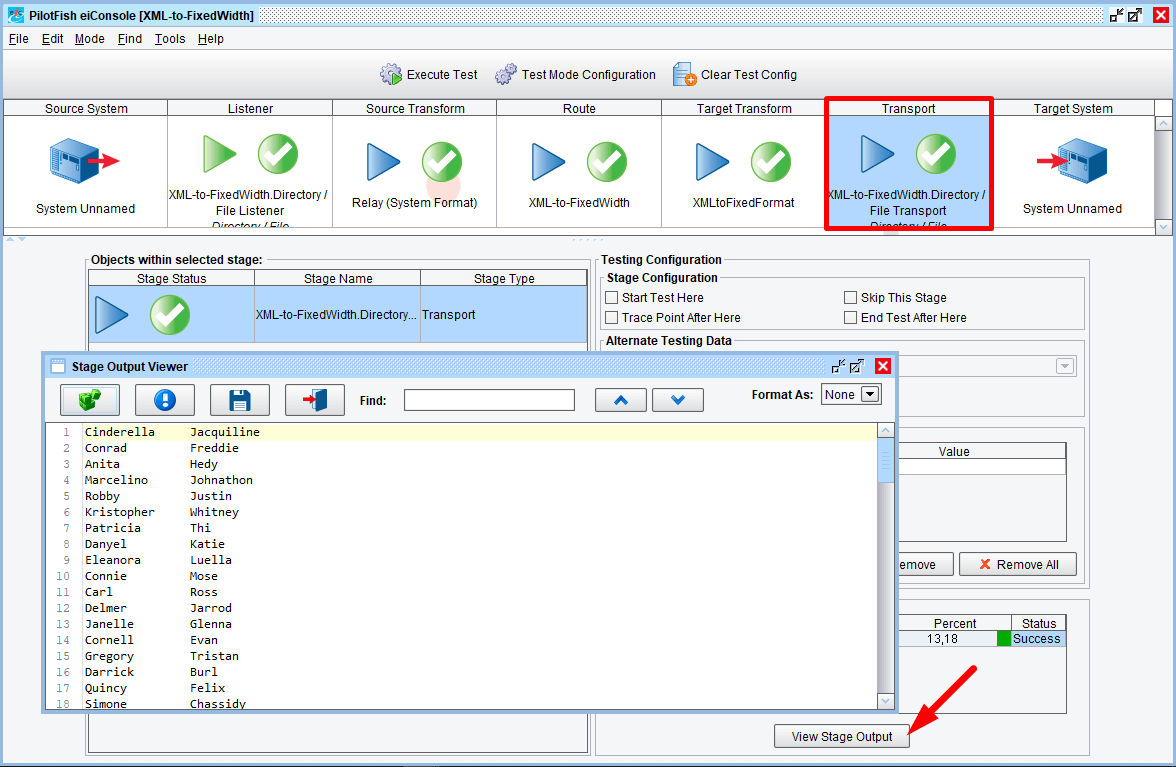The height and width of the screenshot is (767, 1176).
Task: Click the Execute Test gear icon
Action: [391, 74]
